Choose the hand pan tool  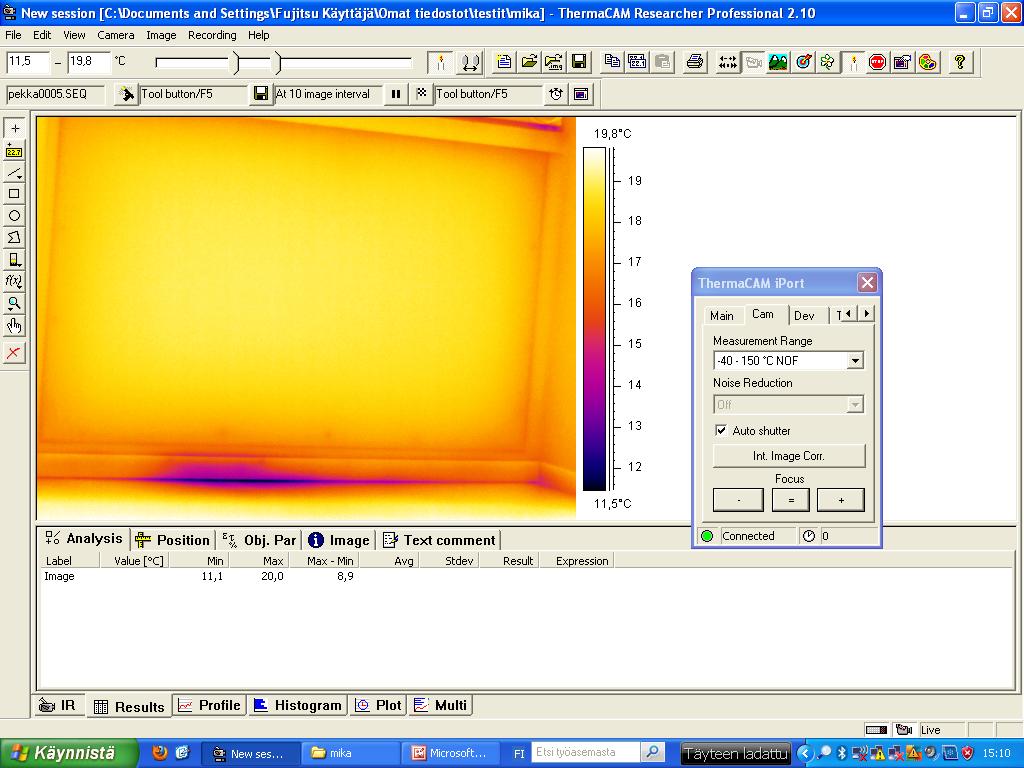14,326
